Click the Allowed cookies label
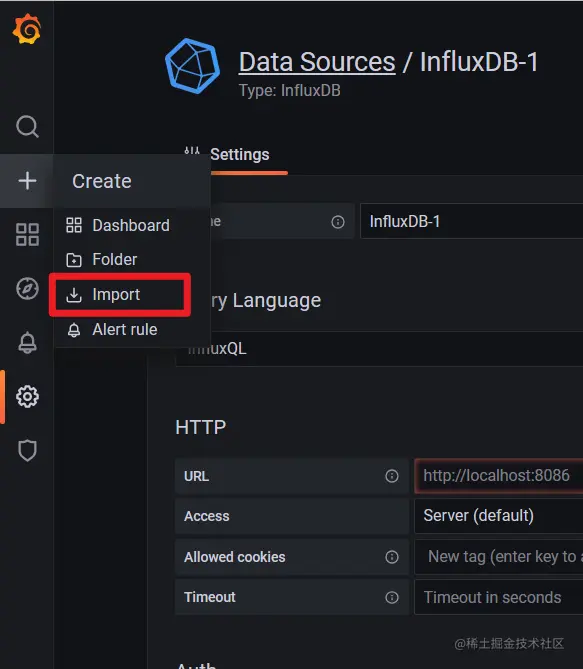 pos(234,557)
